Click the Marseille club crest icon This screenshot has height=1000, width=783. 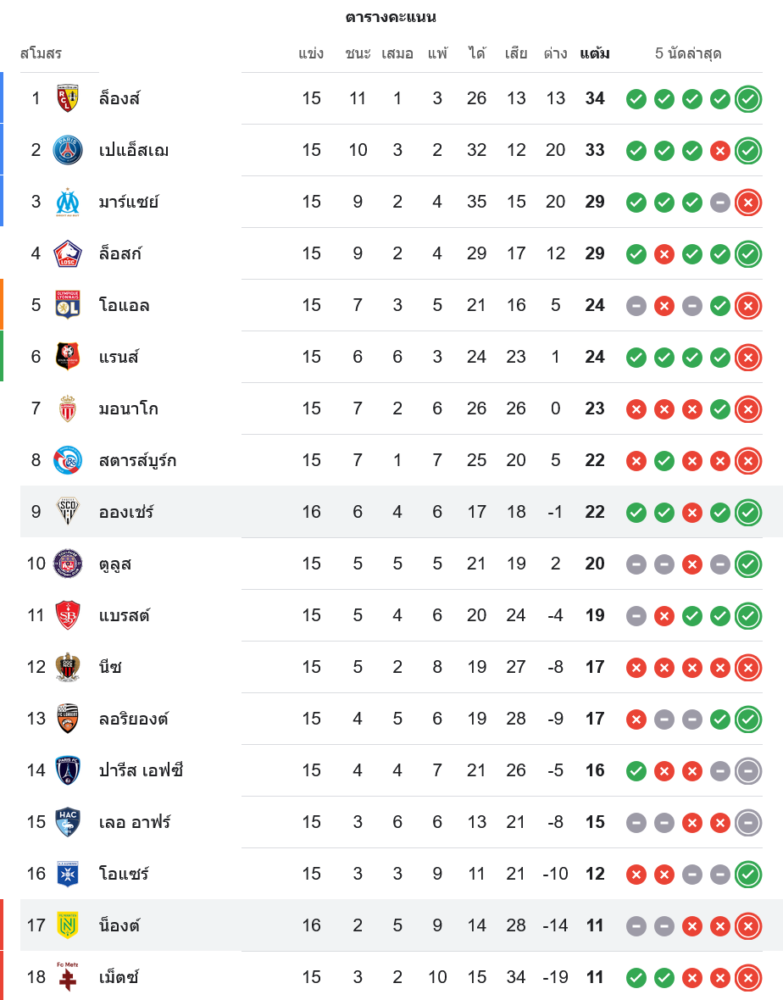(67, 202)
